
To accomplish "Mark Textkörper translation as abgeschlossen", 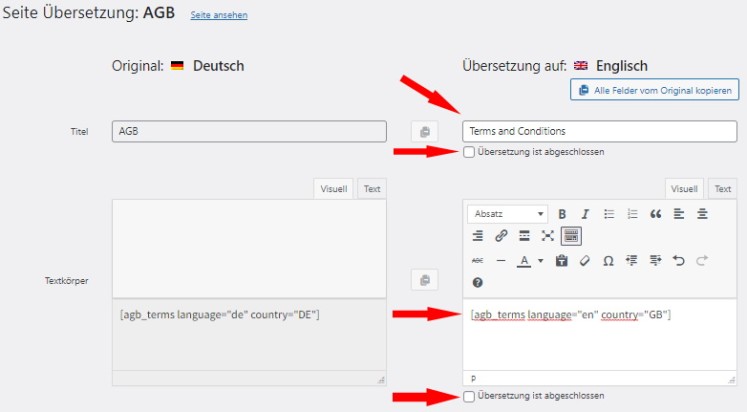I will point(469,396).
